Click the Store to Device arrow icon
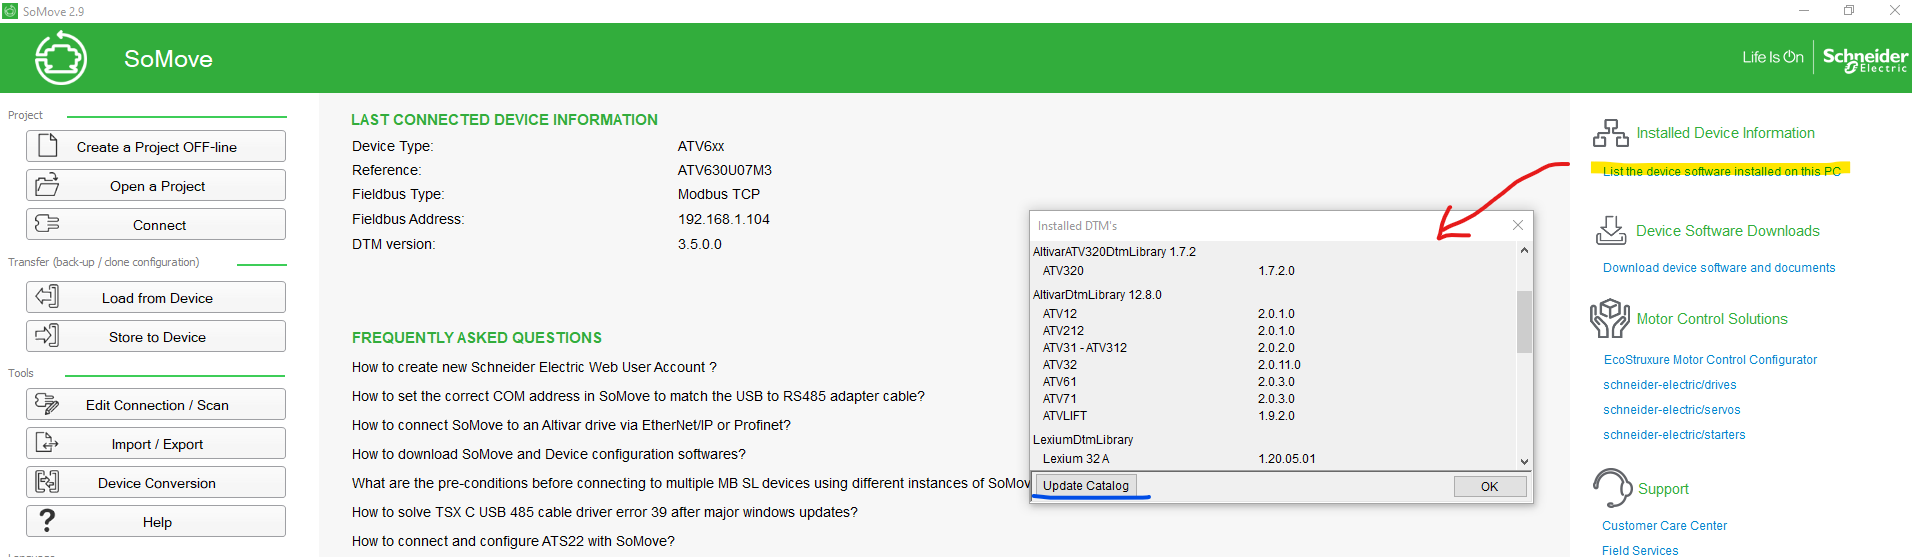 pyautogui.click(x=47, y=336)
